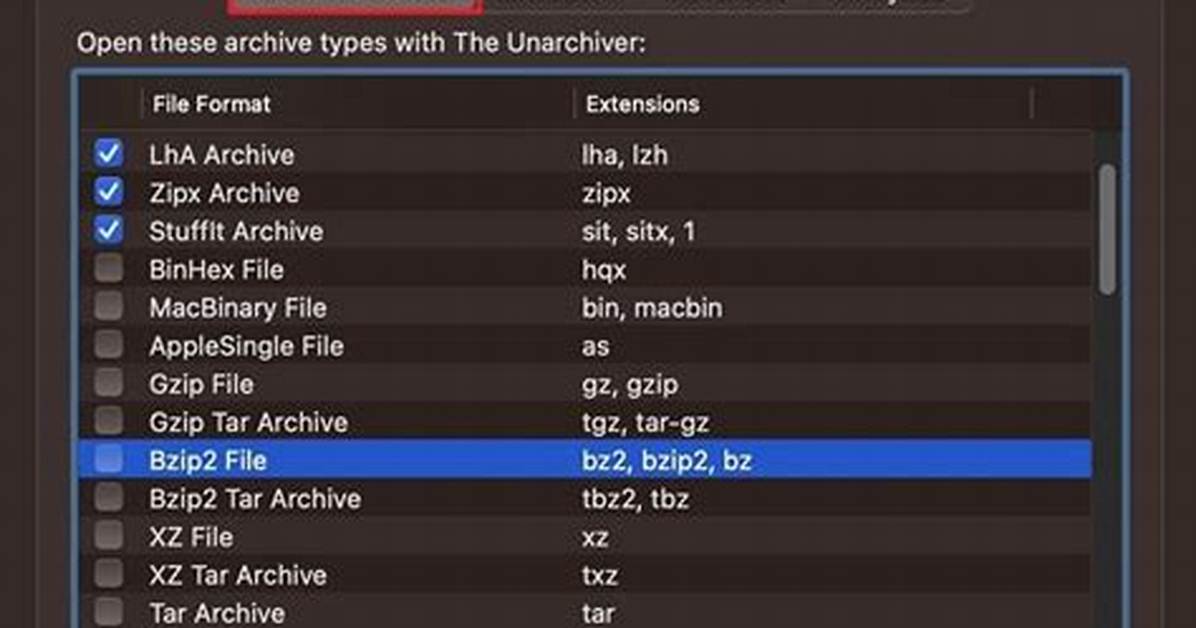Select the XZ File row text
This screenshot has height=628, width=1196.
tap(191, 536)
